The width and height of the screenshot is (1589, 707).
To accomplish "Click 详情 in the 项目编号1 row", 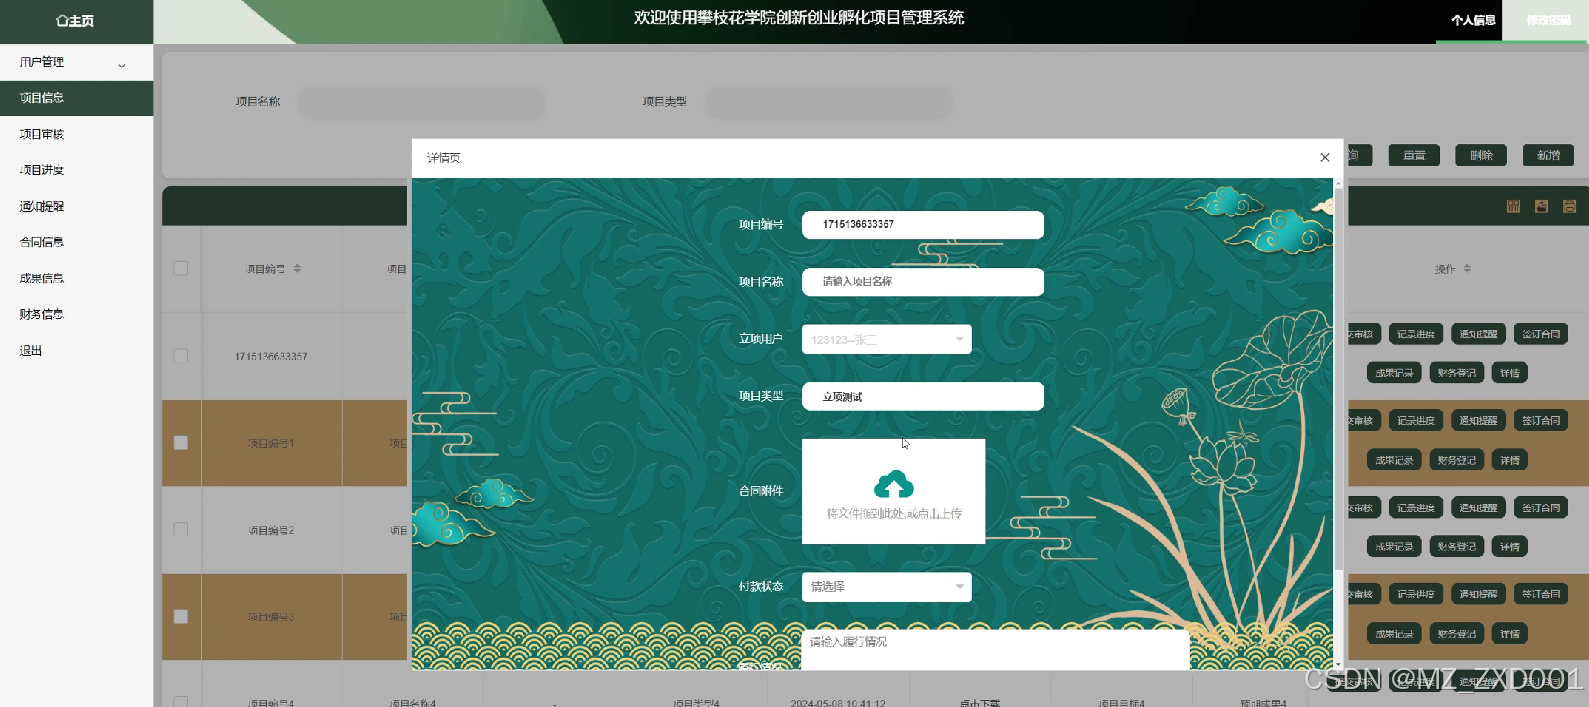I will (x=1509, y=460).
